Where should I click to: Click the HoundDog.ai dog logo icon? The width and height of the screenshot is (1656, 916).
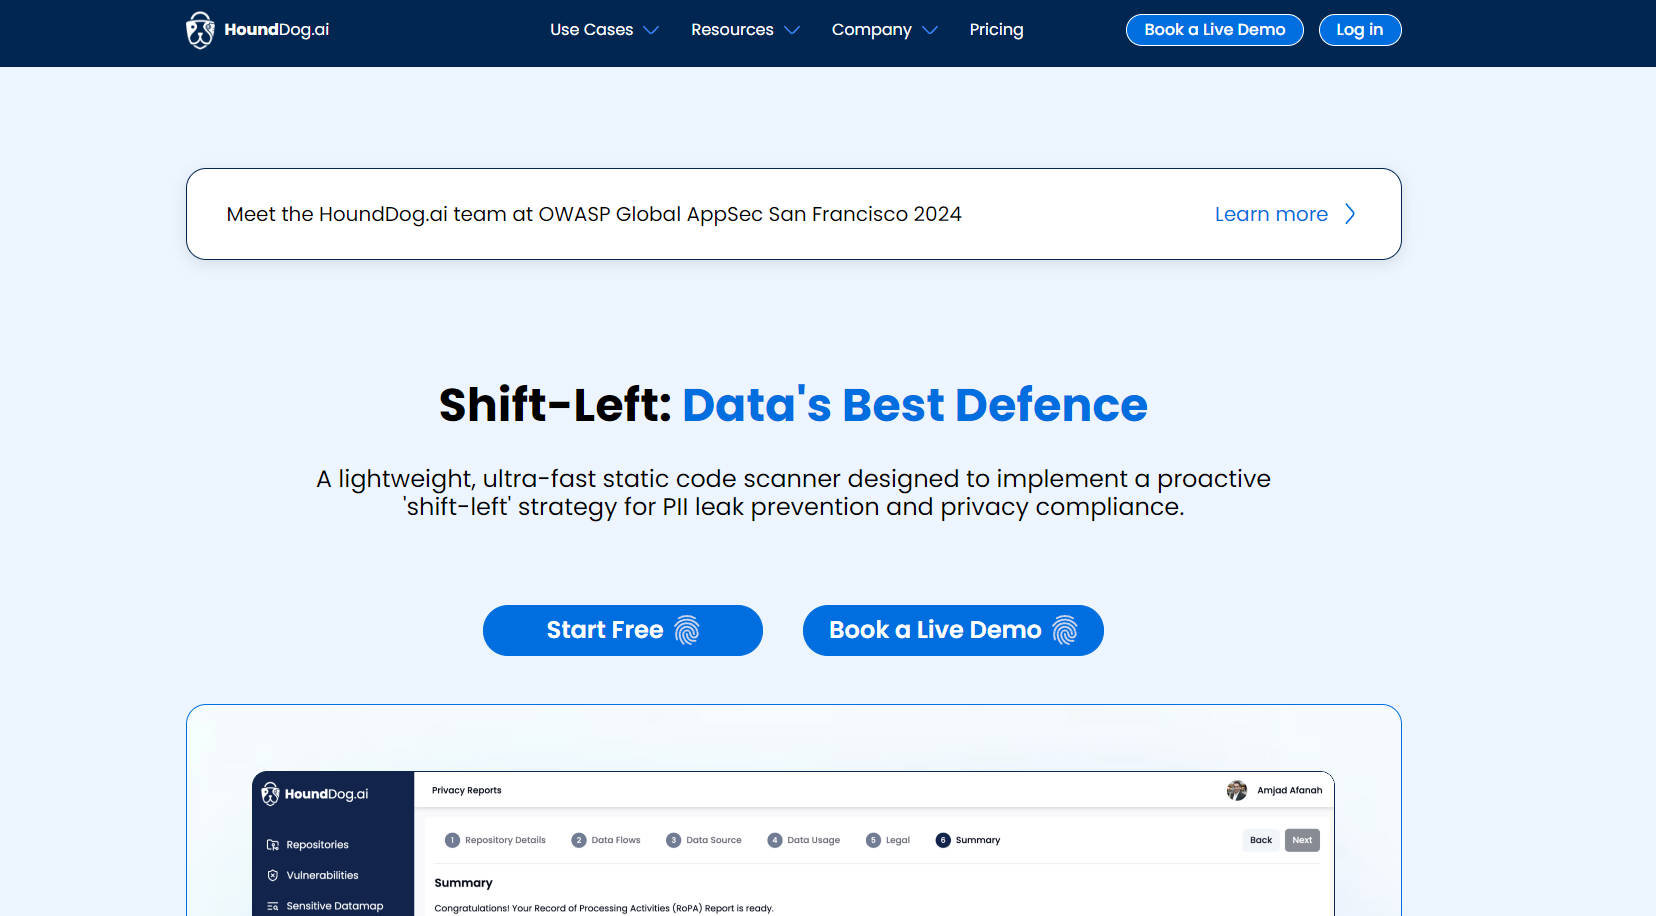tap(200, 30)
